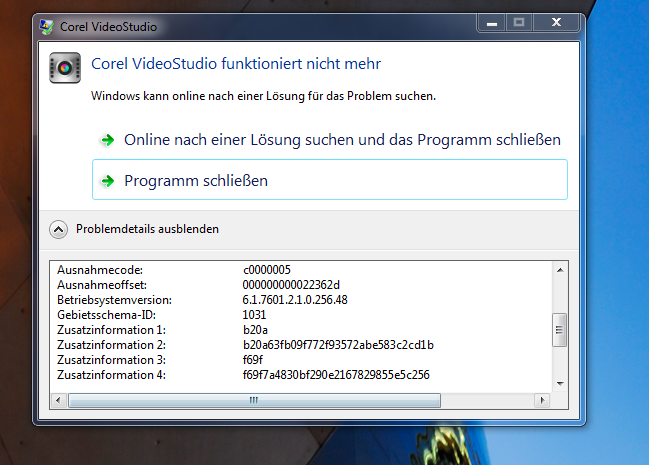Click Problemdetails ausblenden label

147,229
